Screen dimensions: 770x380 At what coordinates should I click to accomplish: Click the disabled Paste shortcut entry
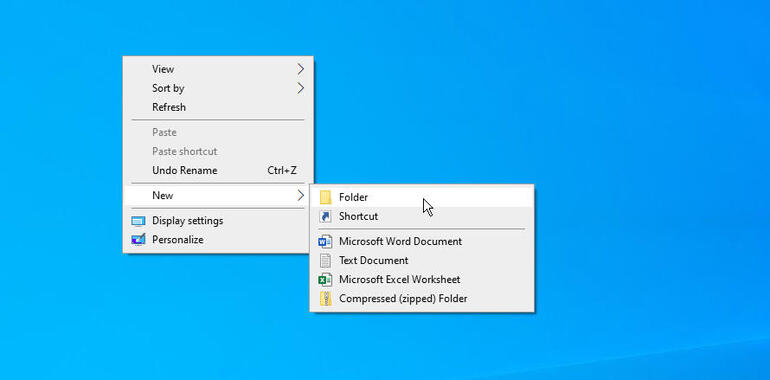[x=218, y=152]
